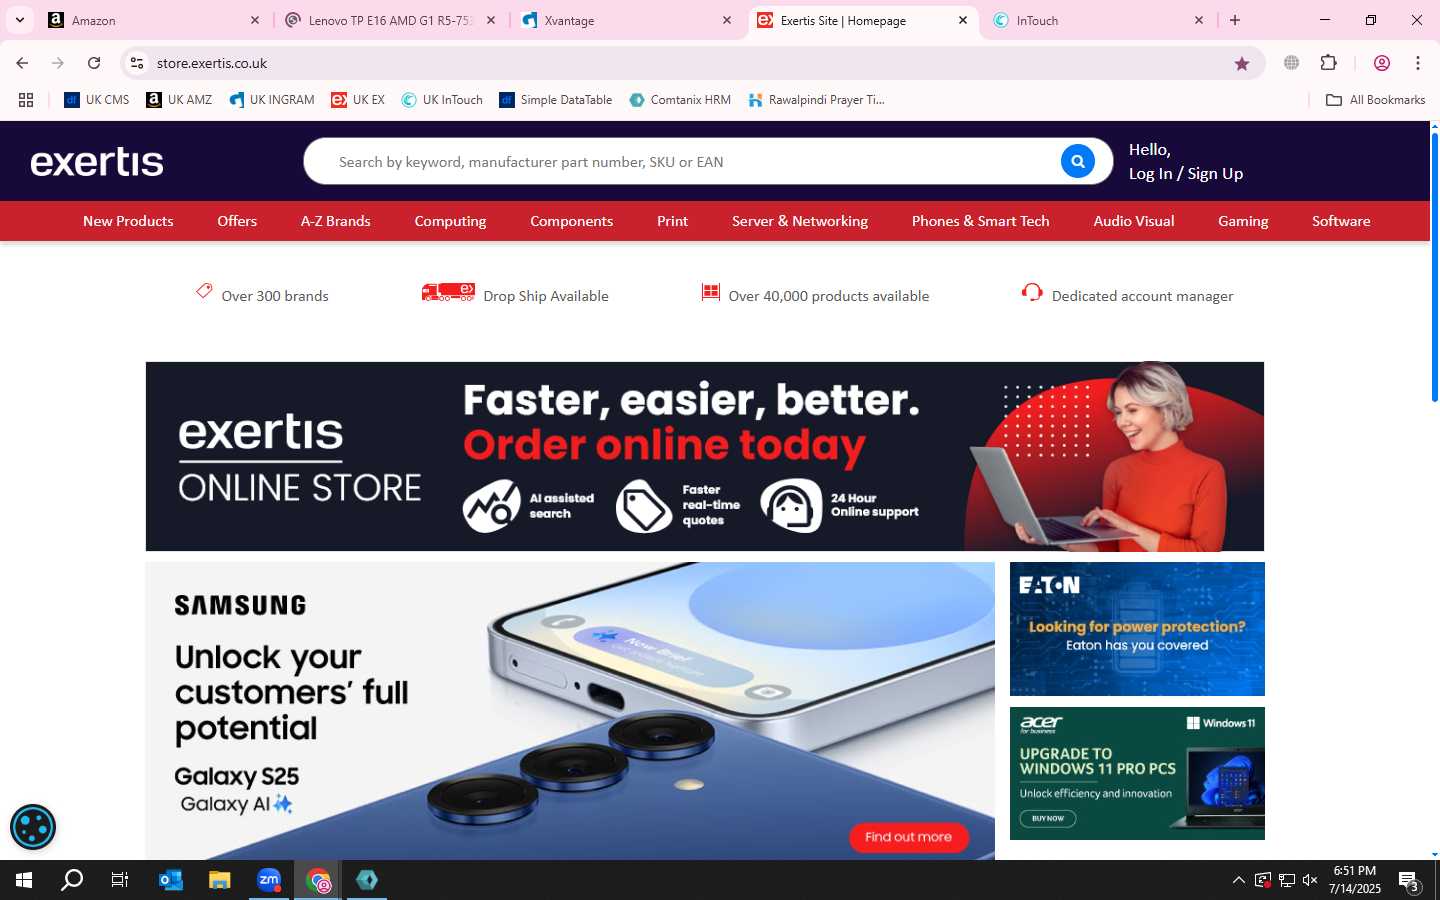Viewport: 1440px width, 900px height.
Task: Open Task View on taskbar
Action: coord(120,880)
